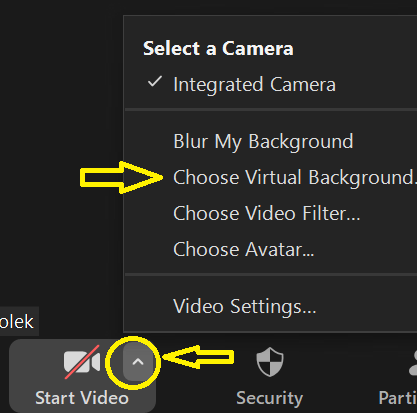
Task: Click the truncated Participants label
Action: coord(398,398)
